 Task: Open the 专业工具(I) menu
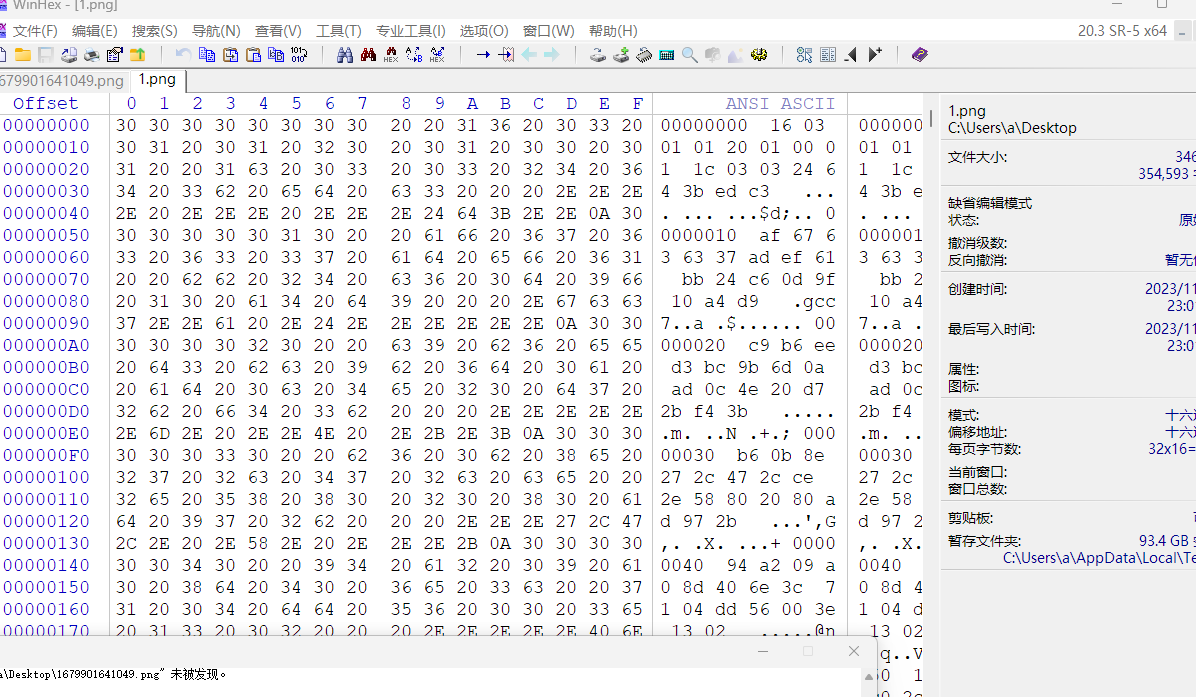411,31
